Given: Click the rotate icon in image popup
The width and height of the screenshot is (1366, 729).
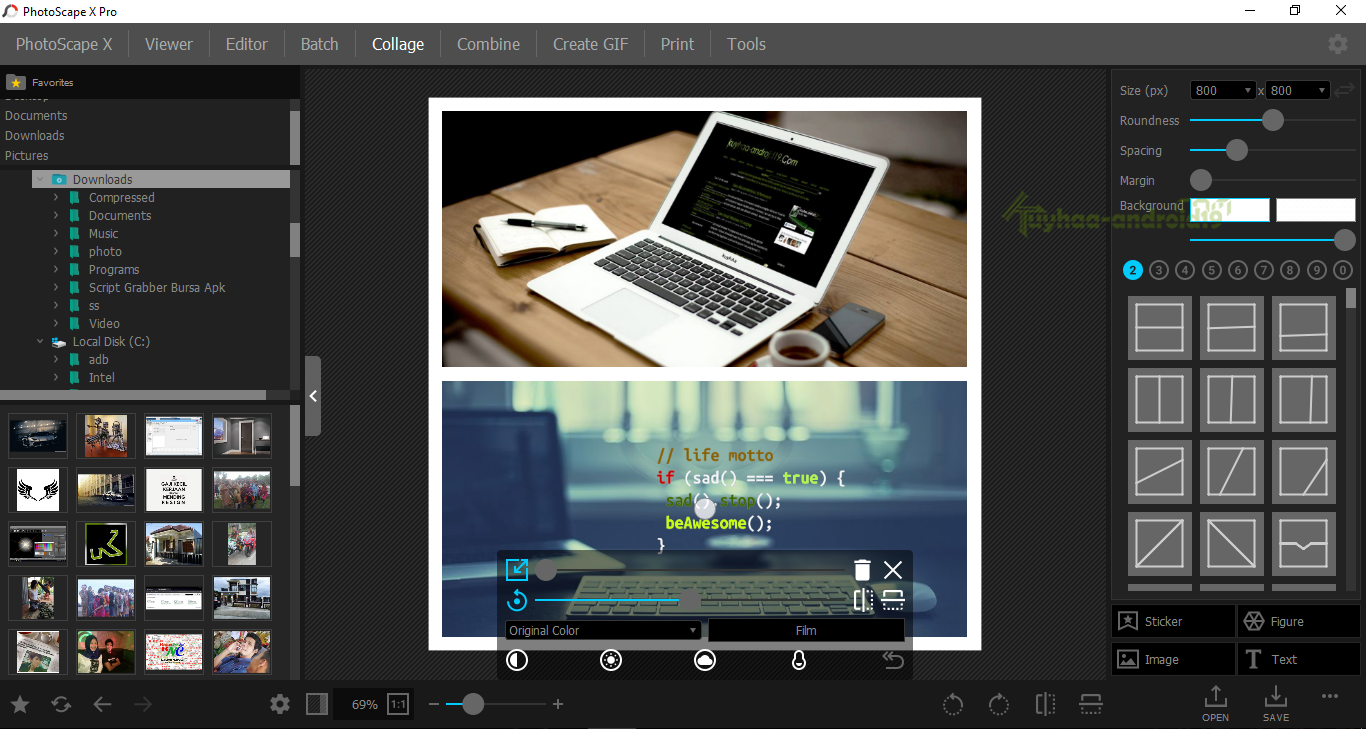Looking at the screenshot, I should pos(517,600).
